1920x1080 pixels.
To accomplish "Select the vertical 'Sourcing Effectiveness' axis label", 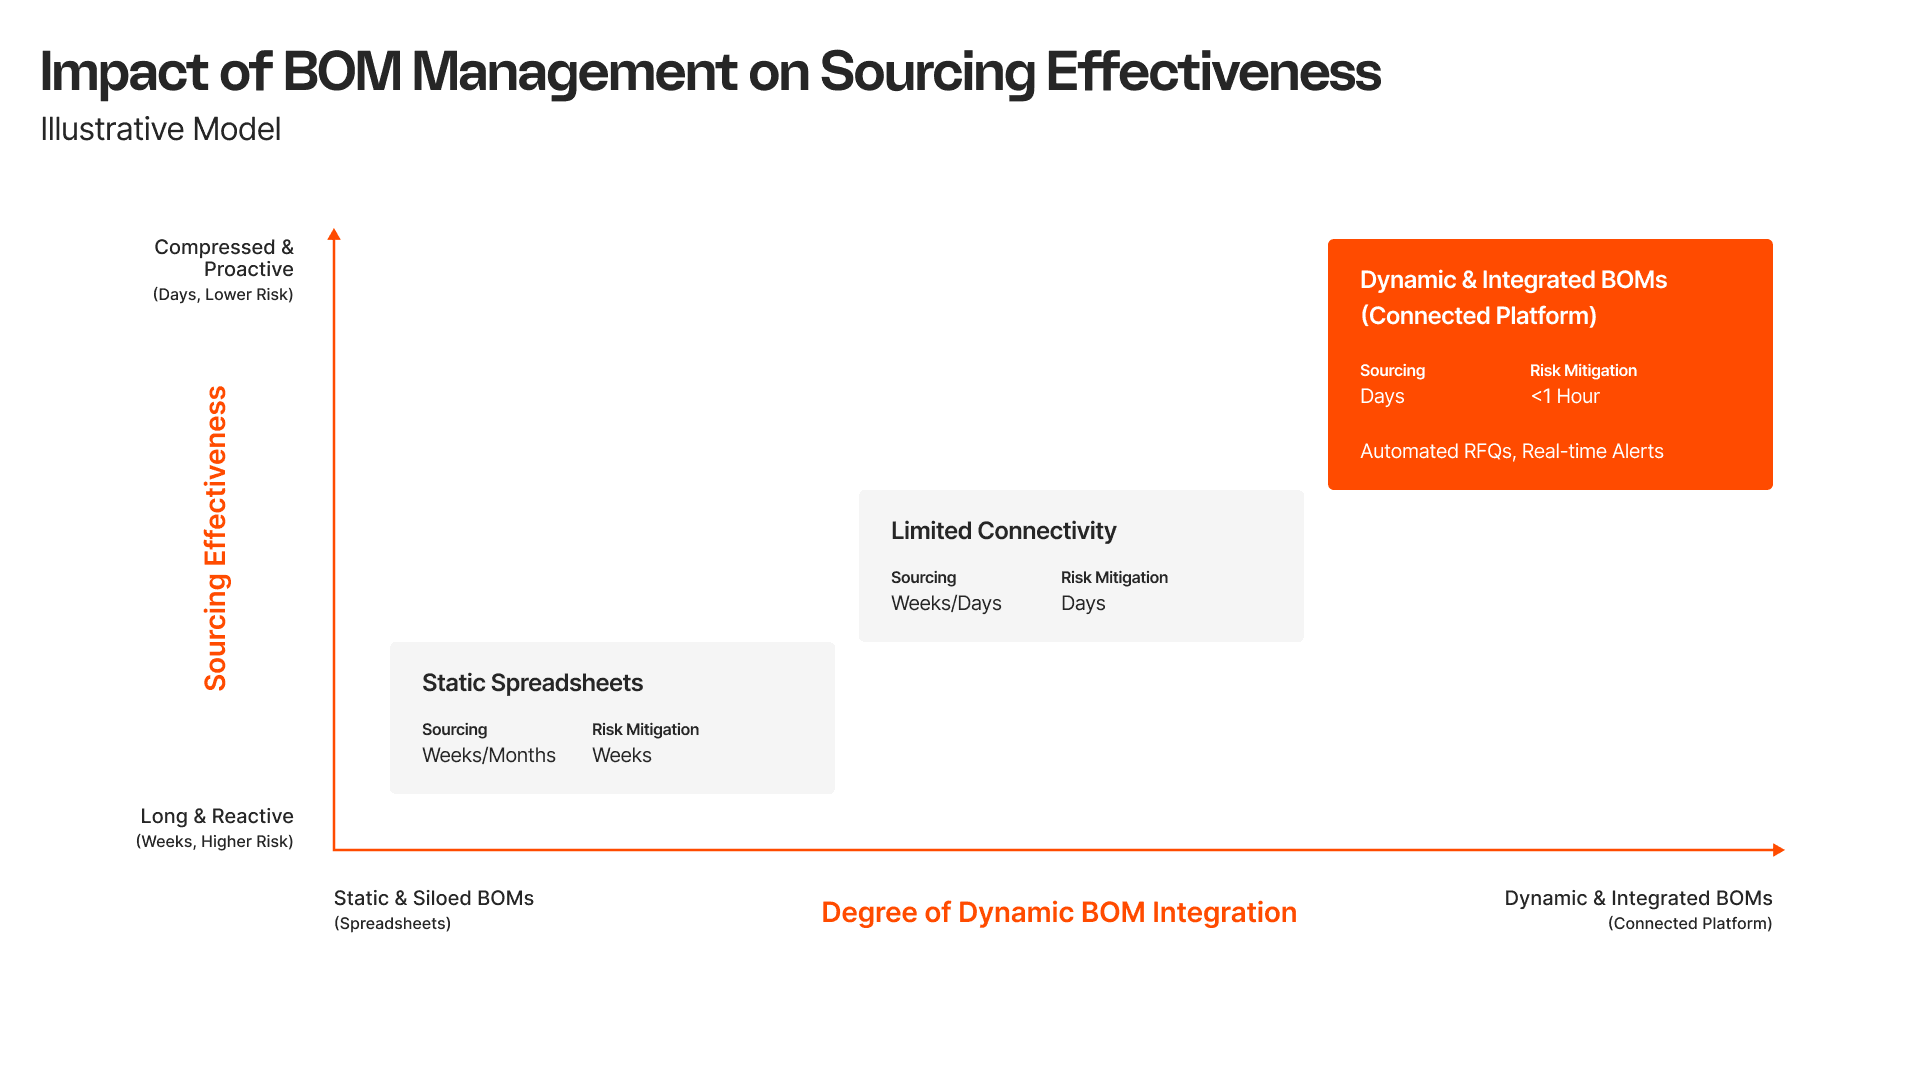I will (216, 538).
